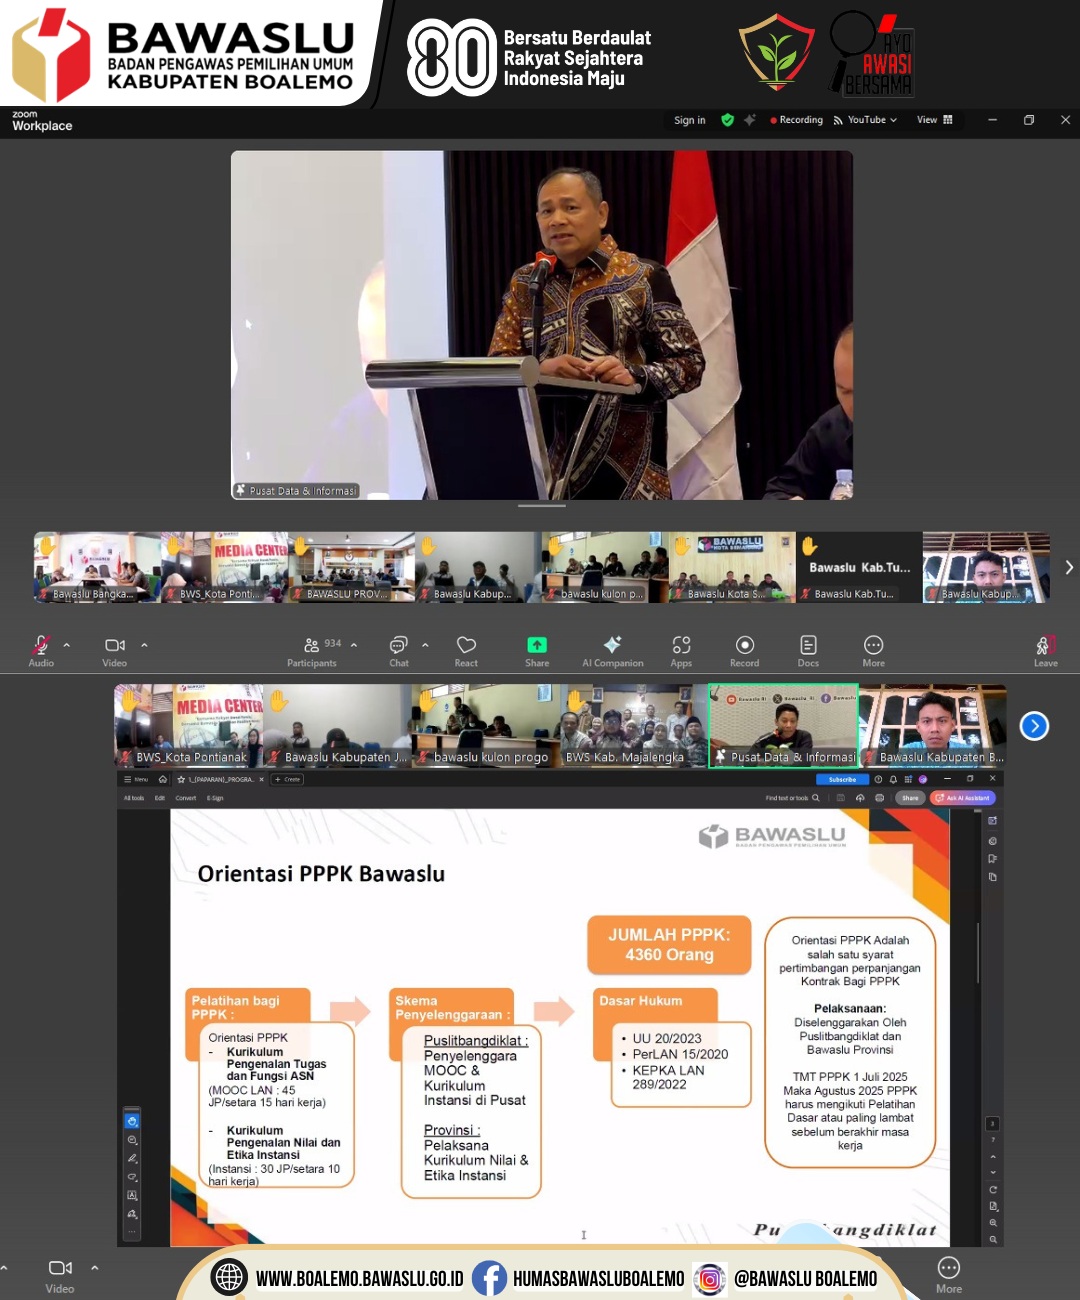The image size is (1080, 1300).
Task: Select the highlighter pen in Acrobat left toolbar
Action: click(132, 1158)
